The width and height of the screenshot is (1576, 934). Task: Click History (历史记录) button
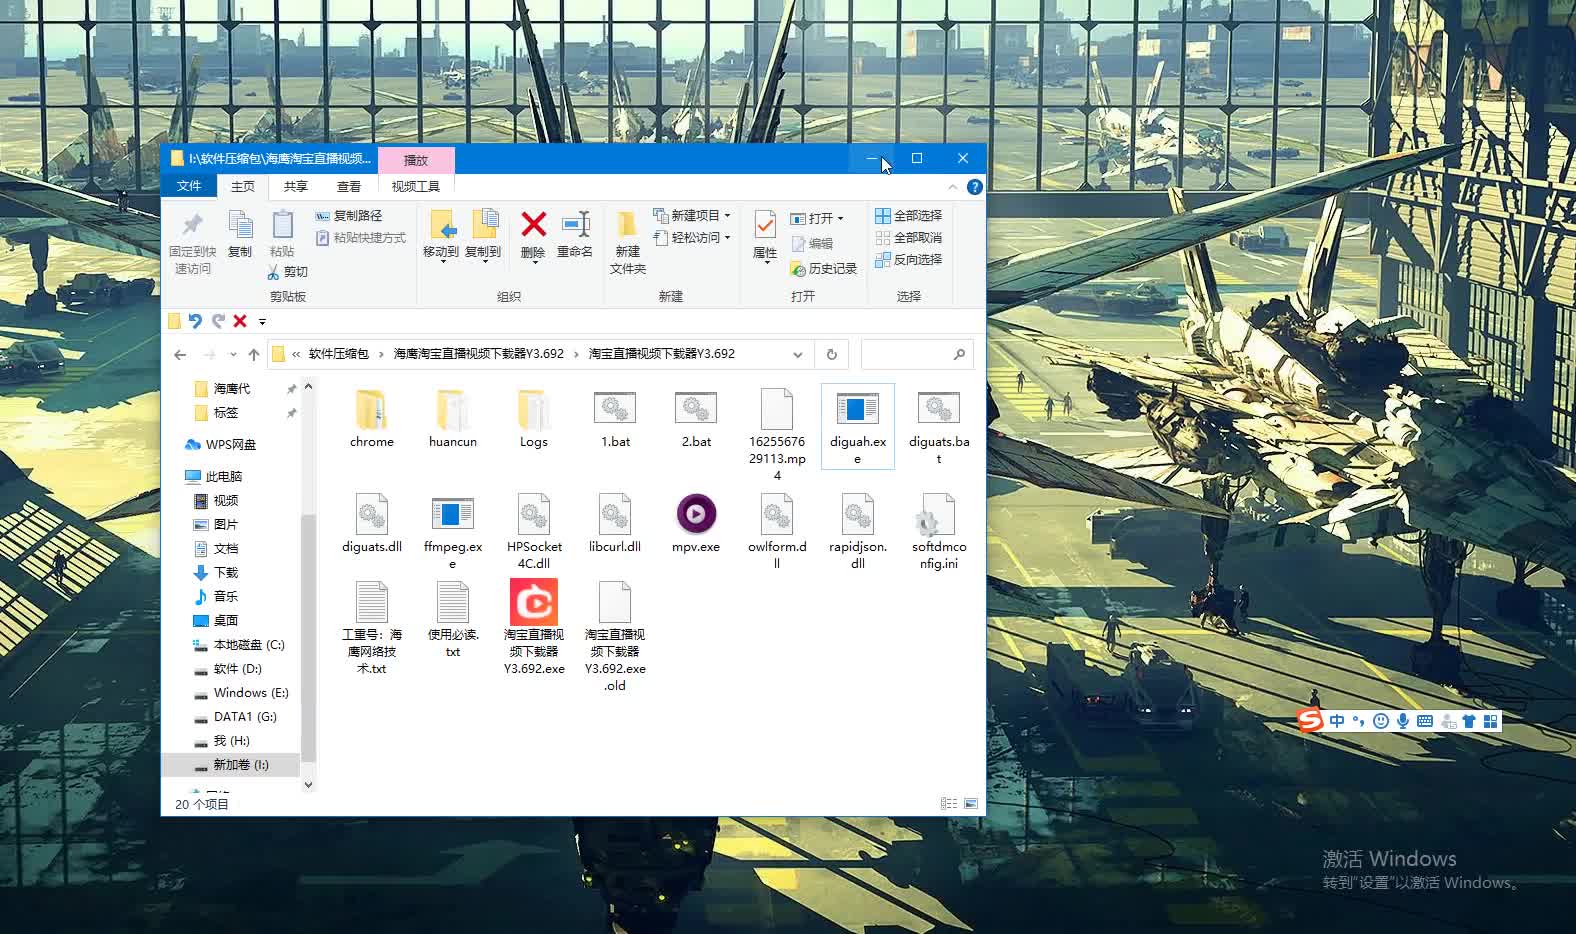tap(824, 269)
